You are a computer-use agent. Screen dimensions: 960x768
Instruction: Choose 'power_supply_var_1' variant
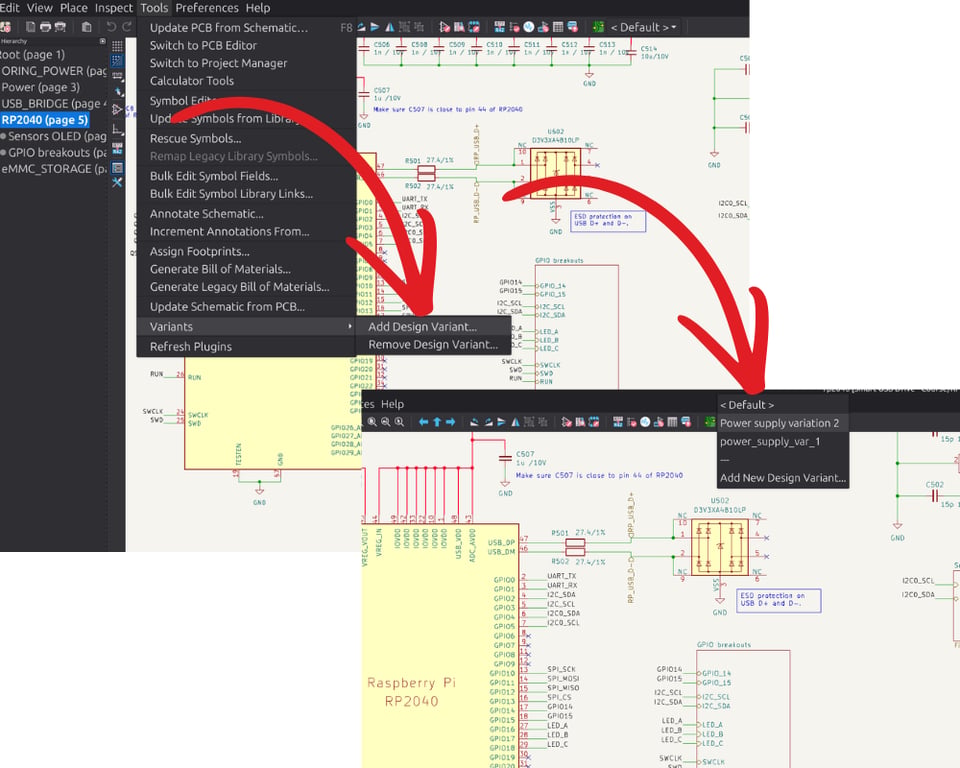(x=770, y=442)
